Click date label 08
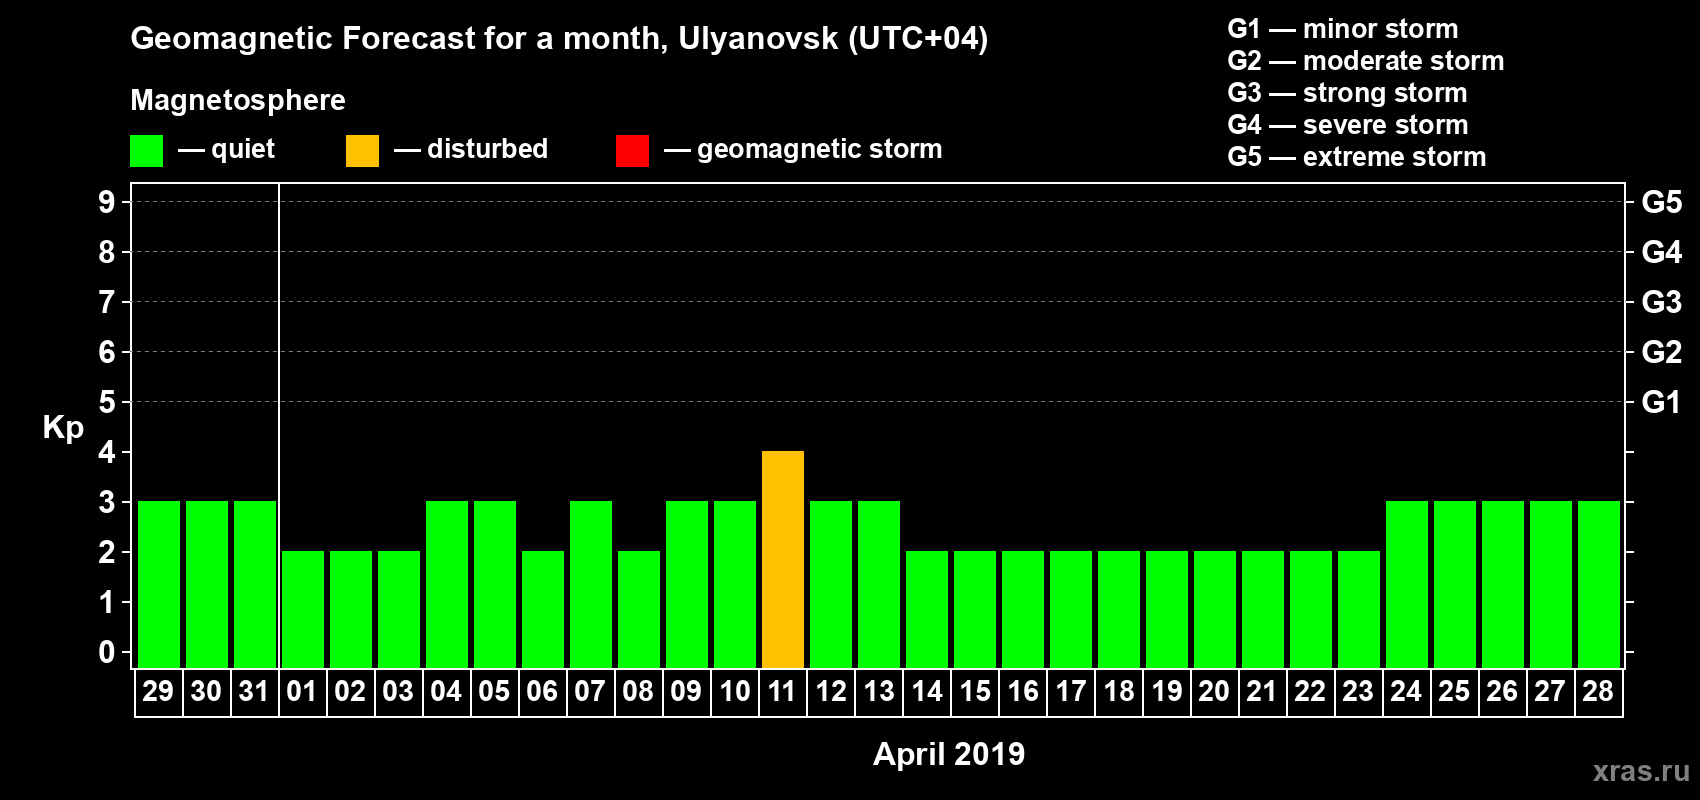 638,691
